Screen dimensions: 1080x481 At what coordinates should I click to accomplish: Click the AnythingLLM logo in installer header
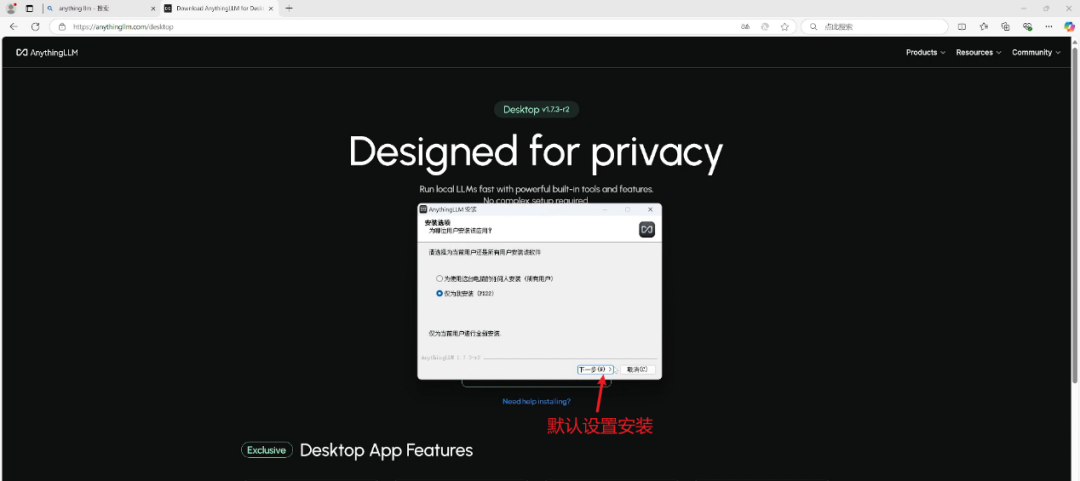click(x=646, y=229)
